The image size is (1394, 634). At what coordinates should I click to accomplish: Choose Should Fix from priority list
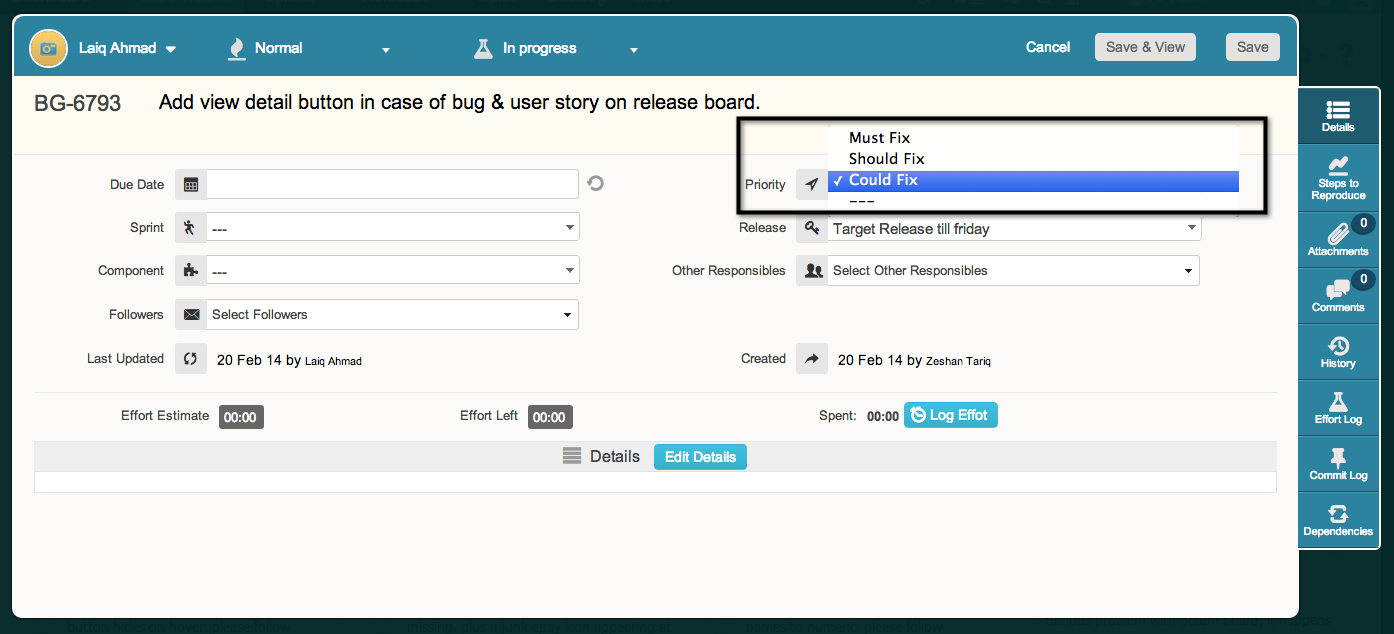pos(886,159)
